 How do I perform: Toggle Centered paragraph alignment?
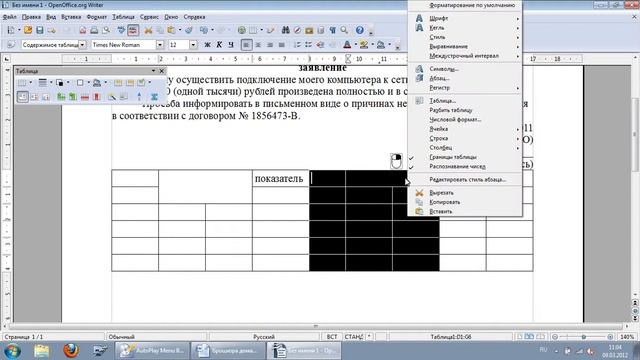[x=258, y=45]
